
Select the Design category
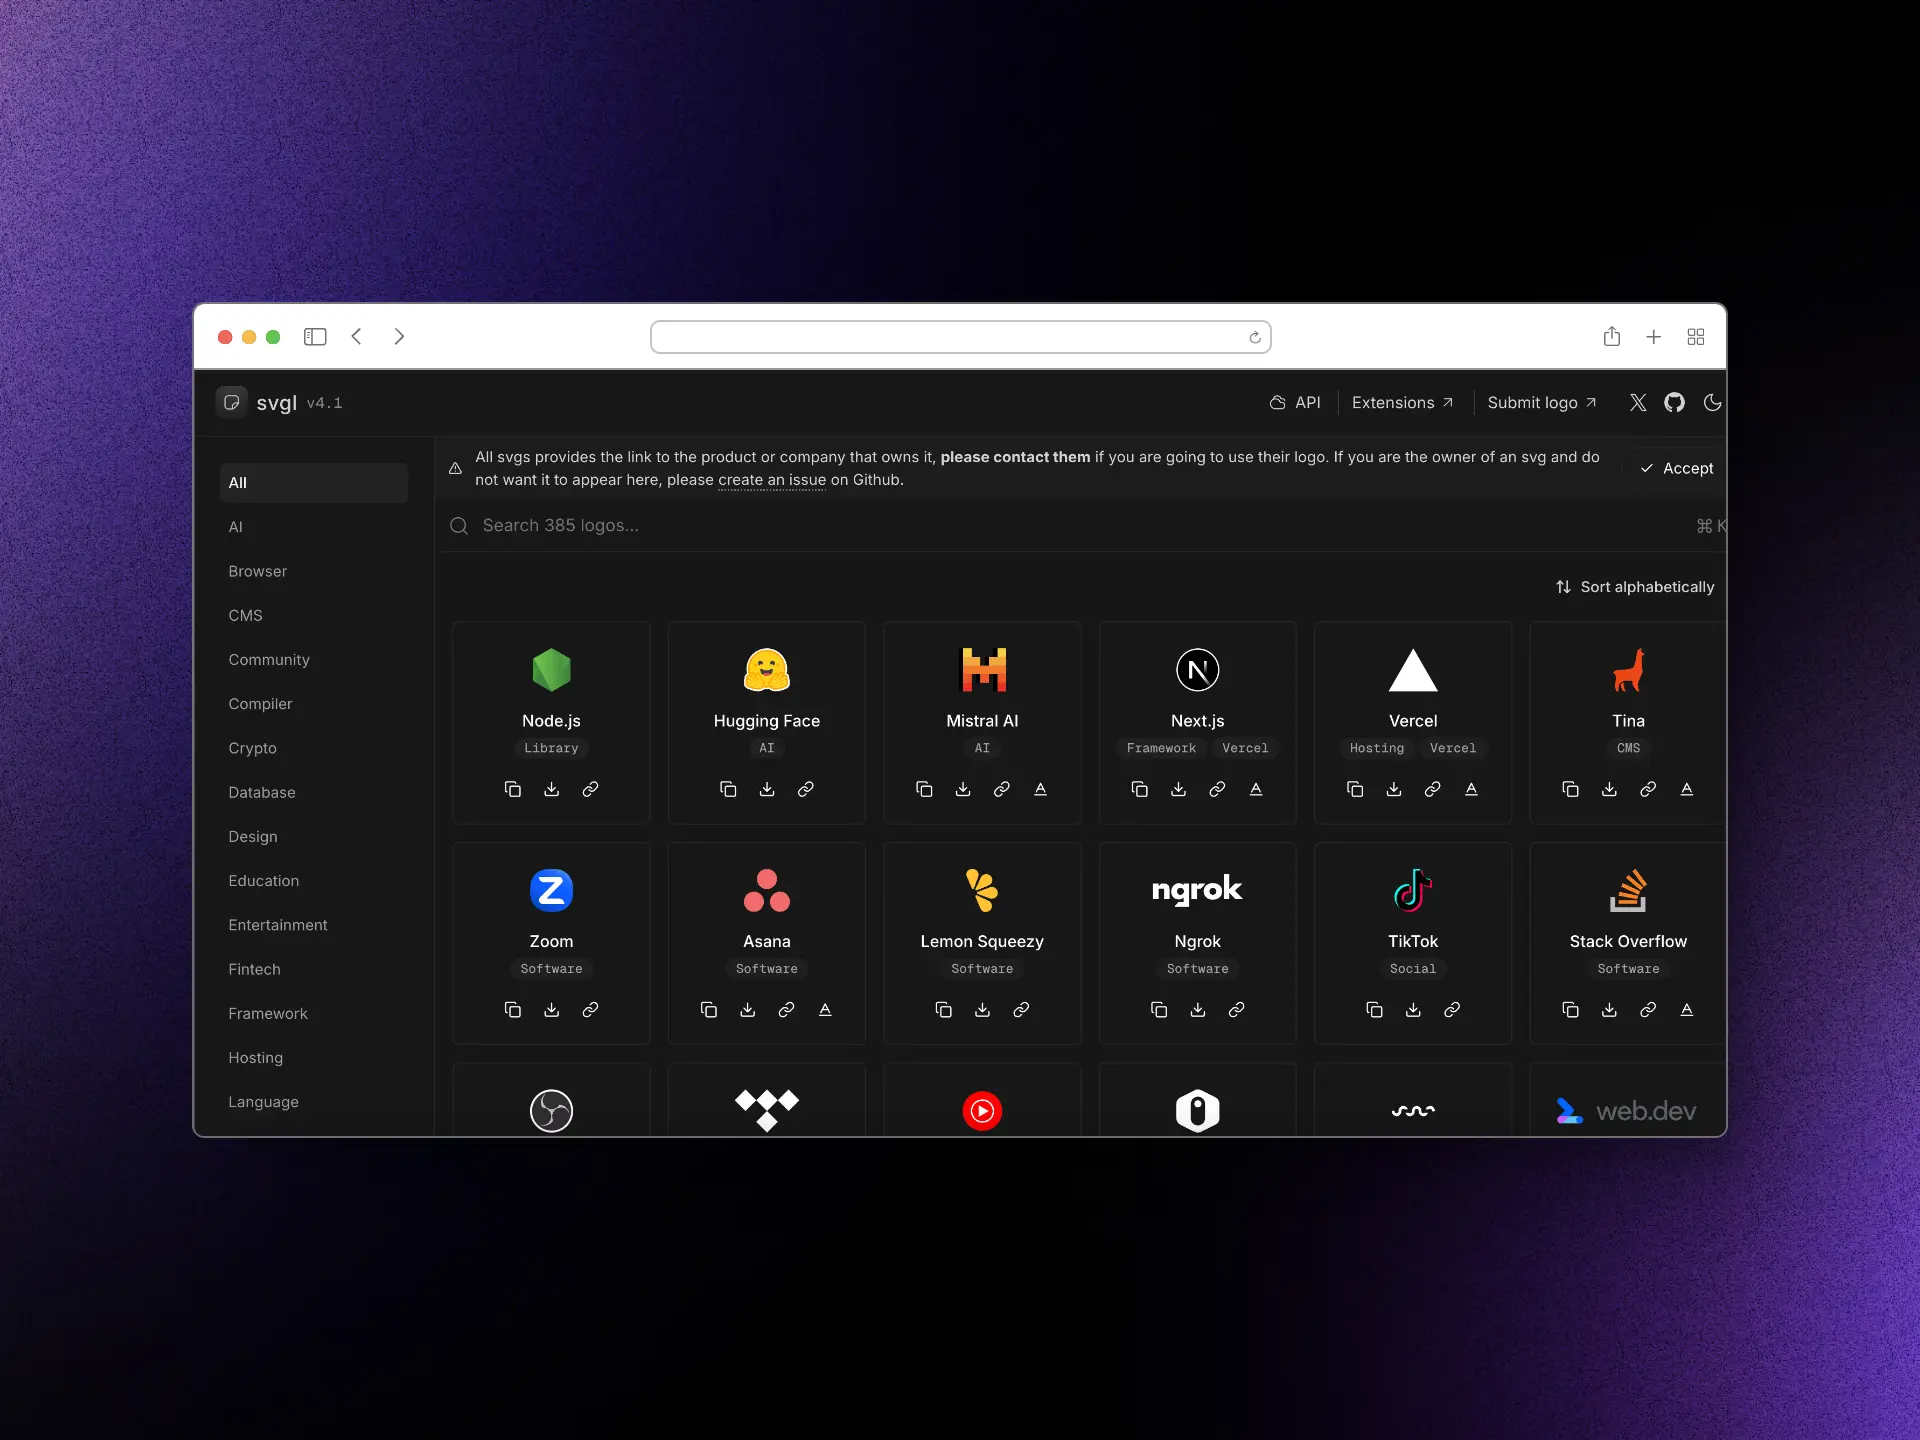tap(314, 837)
